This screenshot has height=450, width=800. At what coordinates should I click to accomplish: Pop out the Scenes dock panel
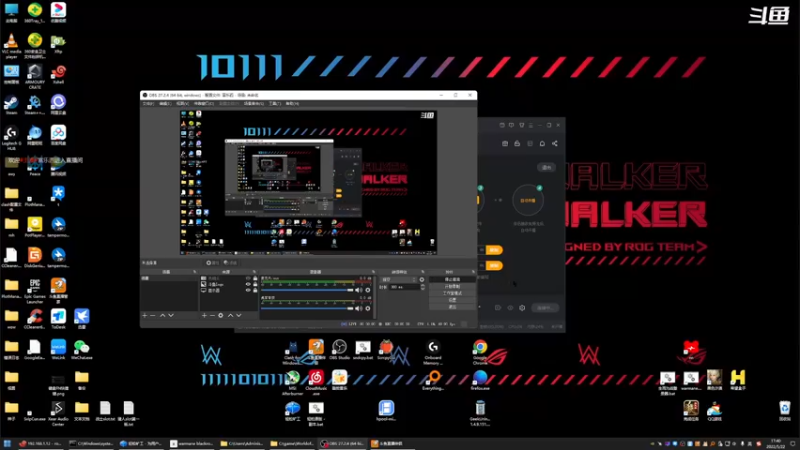point(194,272)
